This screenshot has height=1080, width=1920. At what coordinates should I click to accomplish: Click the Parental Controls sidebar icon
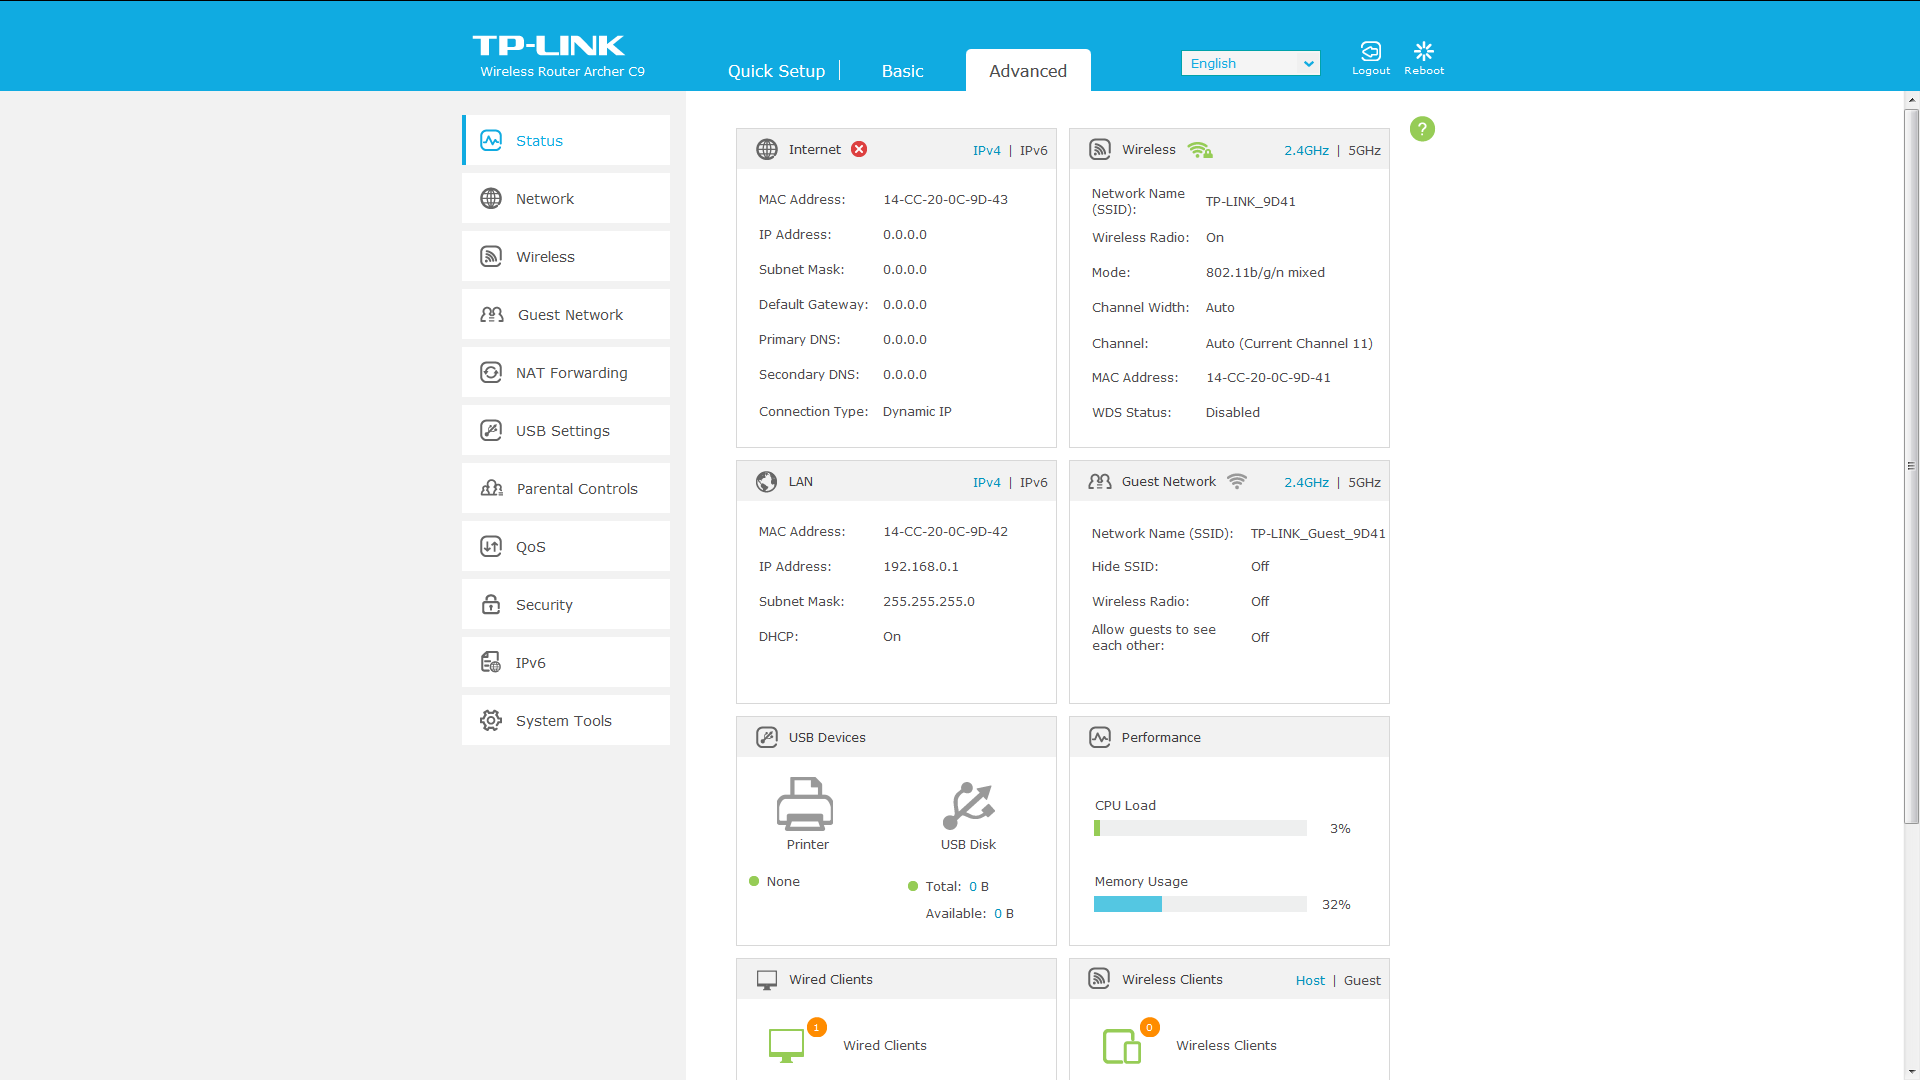[x=492, y=488]
